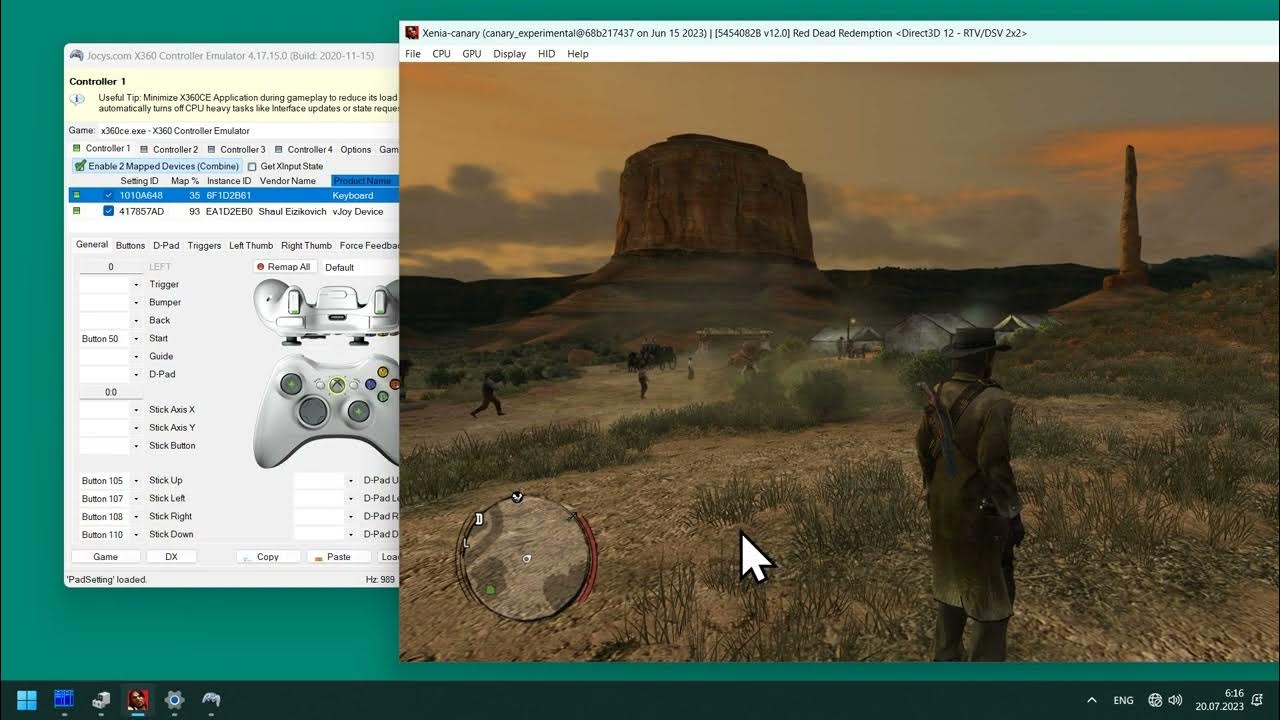
Task: Click the gray Controller 3 status icon
Action: click(x=212, y=150)
